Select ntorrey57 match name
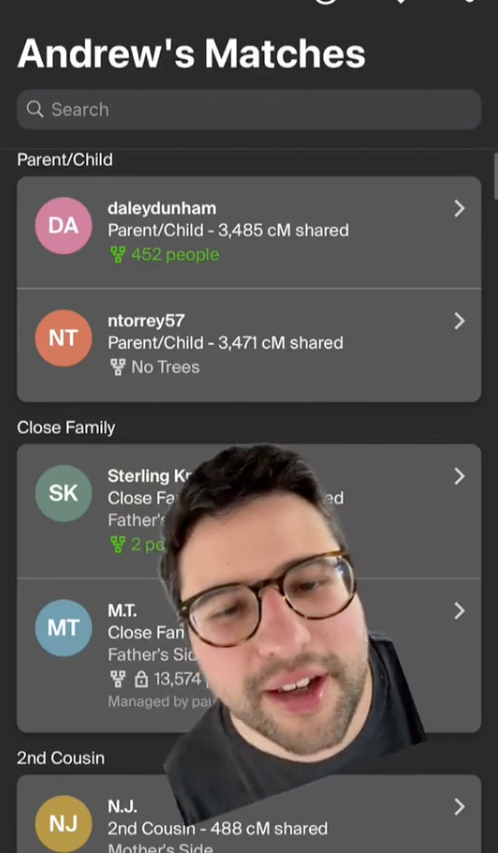The height and width of the screenshot is (853, 498). [x=146, y=321]
